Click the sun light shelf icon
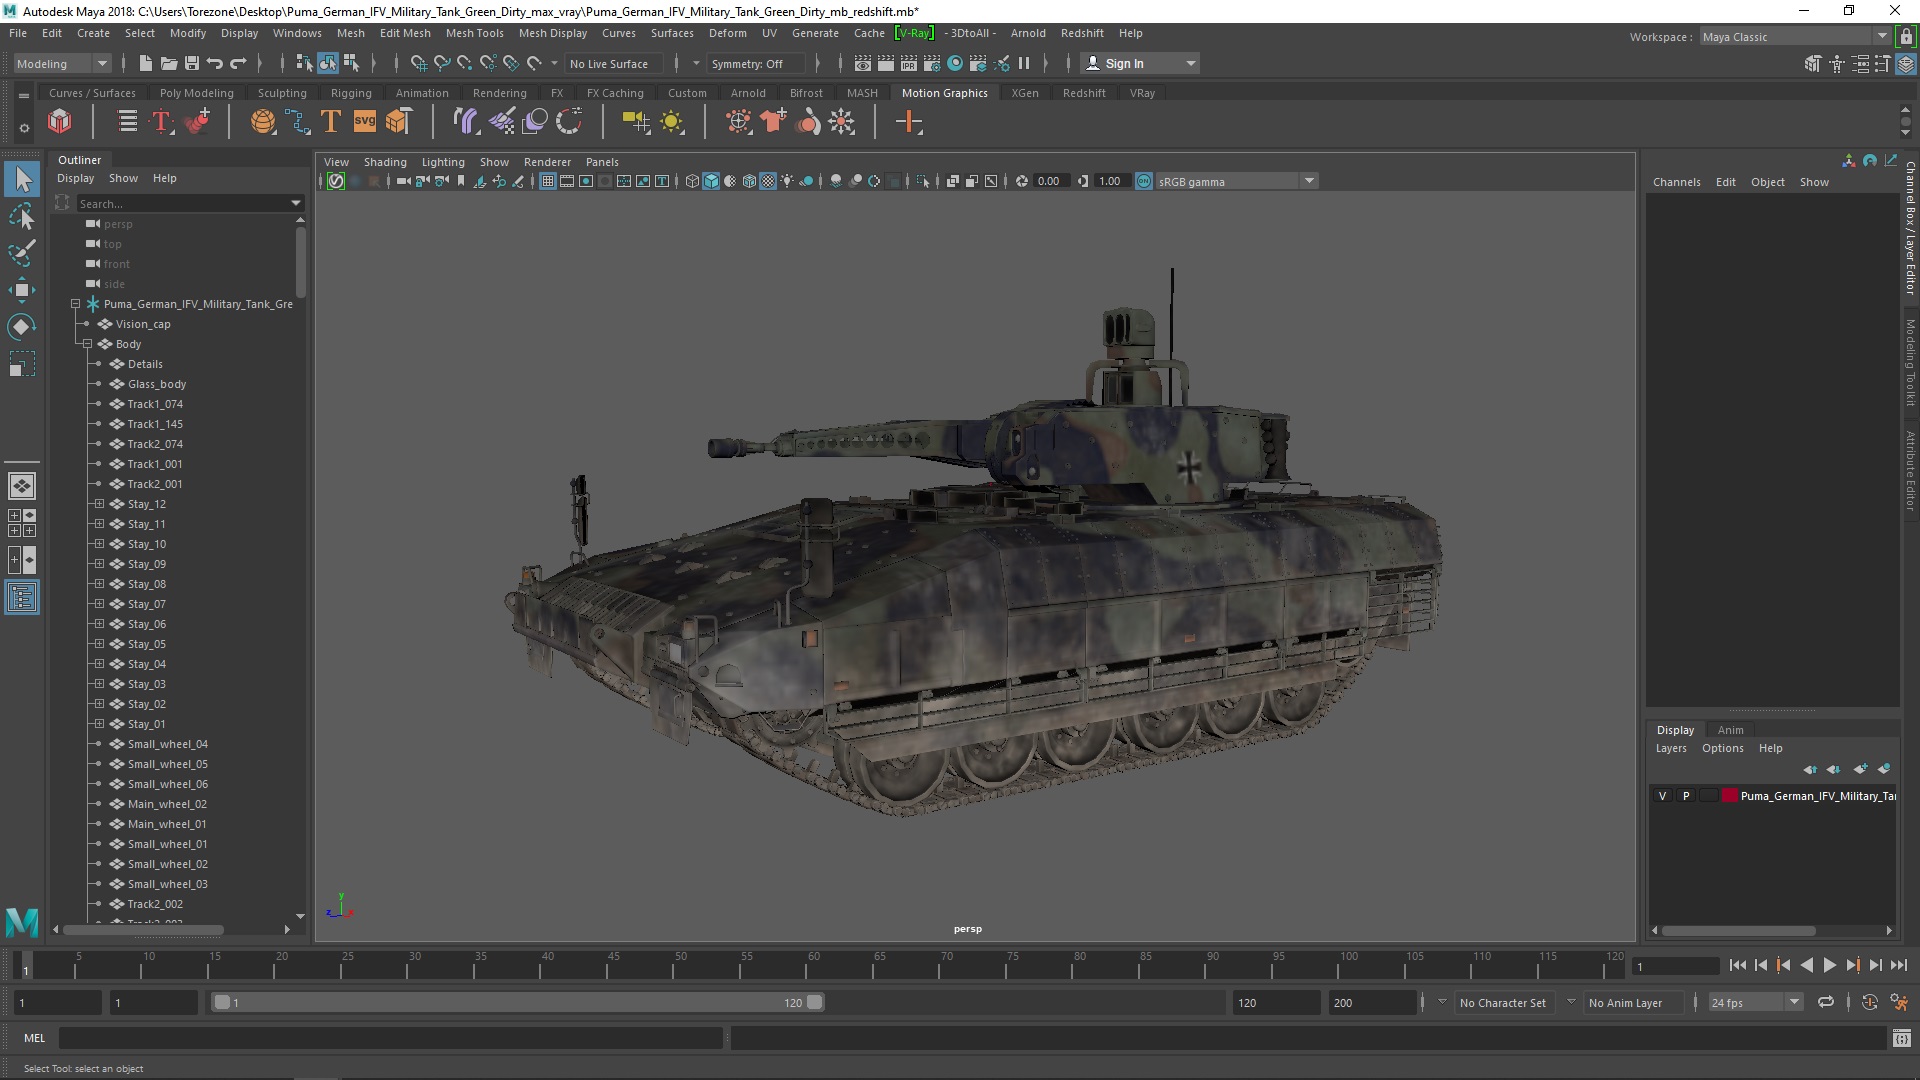 672,122
